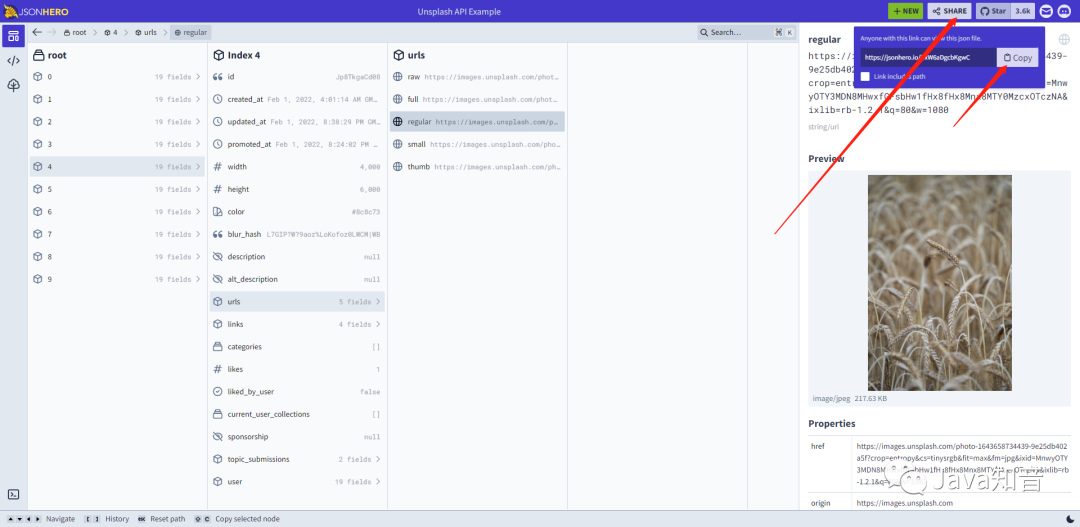
Task: Go back with the left arrow
Action: pyautogui.click(x=37, y=32)
